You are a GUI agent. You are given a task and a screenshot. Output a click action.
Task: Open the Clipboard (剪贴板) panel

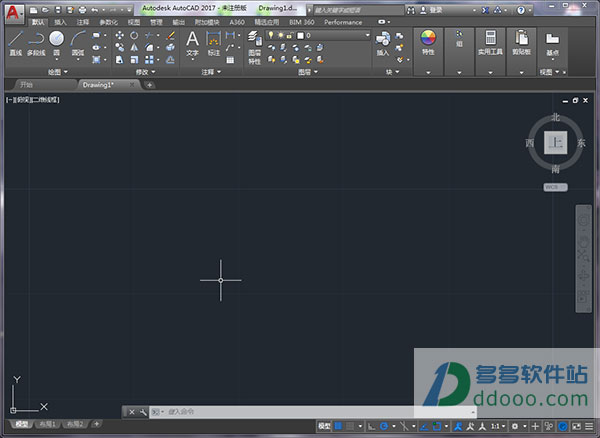522,42
